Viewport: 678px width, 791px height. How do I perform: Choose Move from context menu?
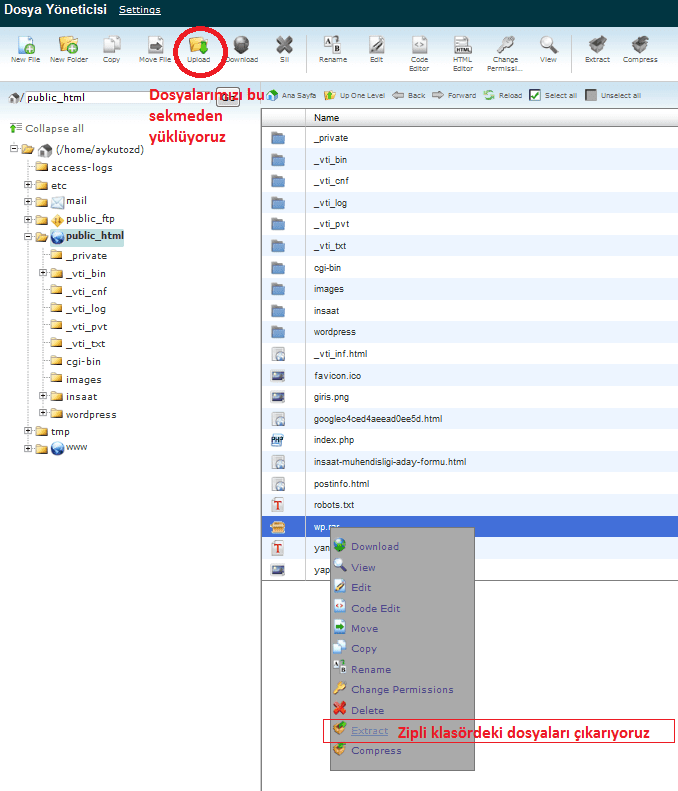(365, 629)
